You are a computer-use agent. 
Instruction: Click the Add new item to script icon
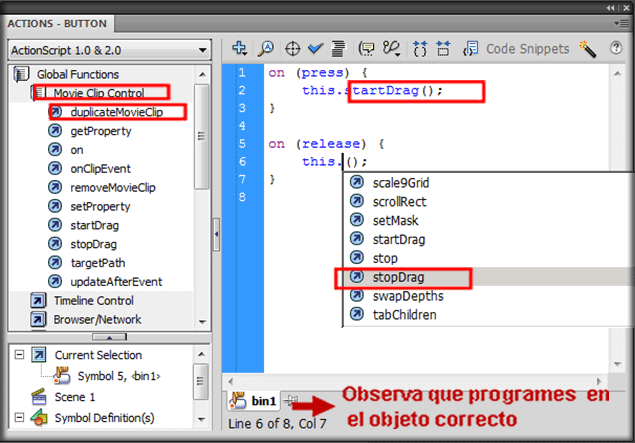coord(239,48)
